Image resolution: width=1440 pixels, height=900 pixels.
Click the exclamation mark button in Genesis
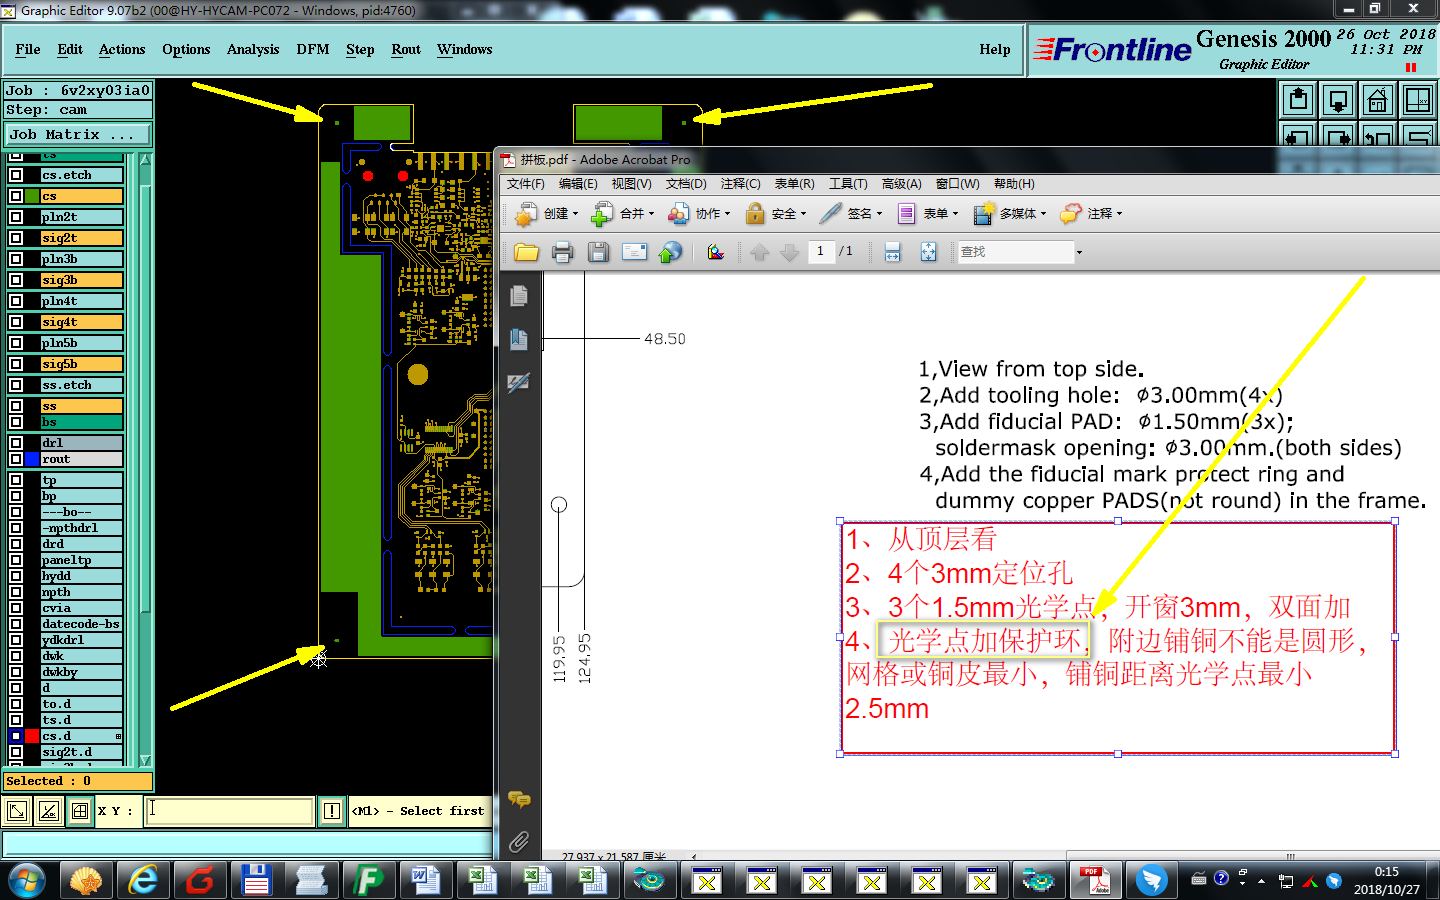(x=332, y=811)
